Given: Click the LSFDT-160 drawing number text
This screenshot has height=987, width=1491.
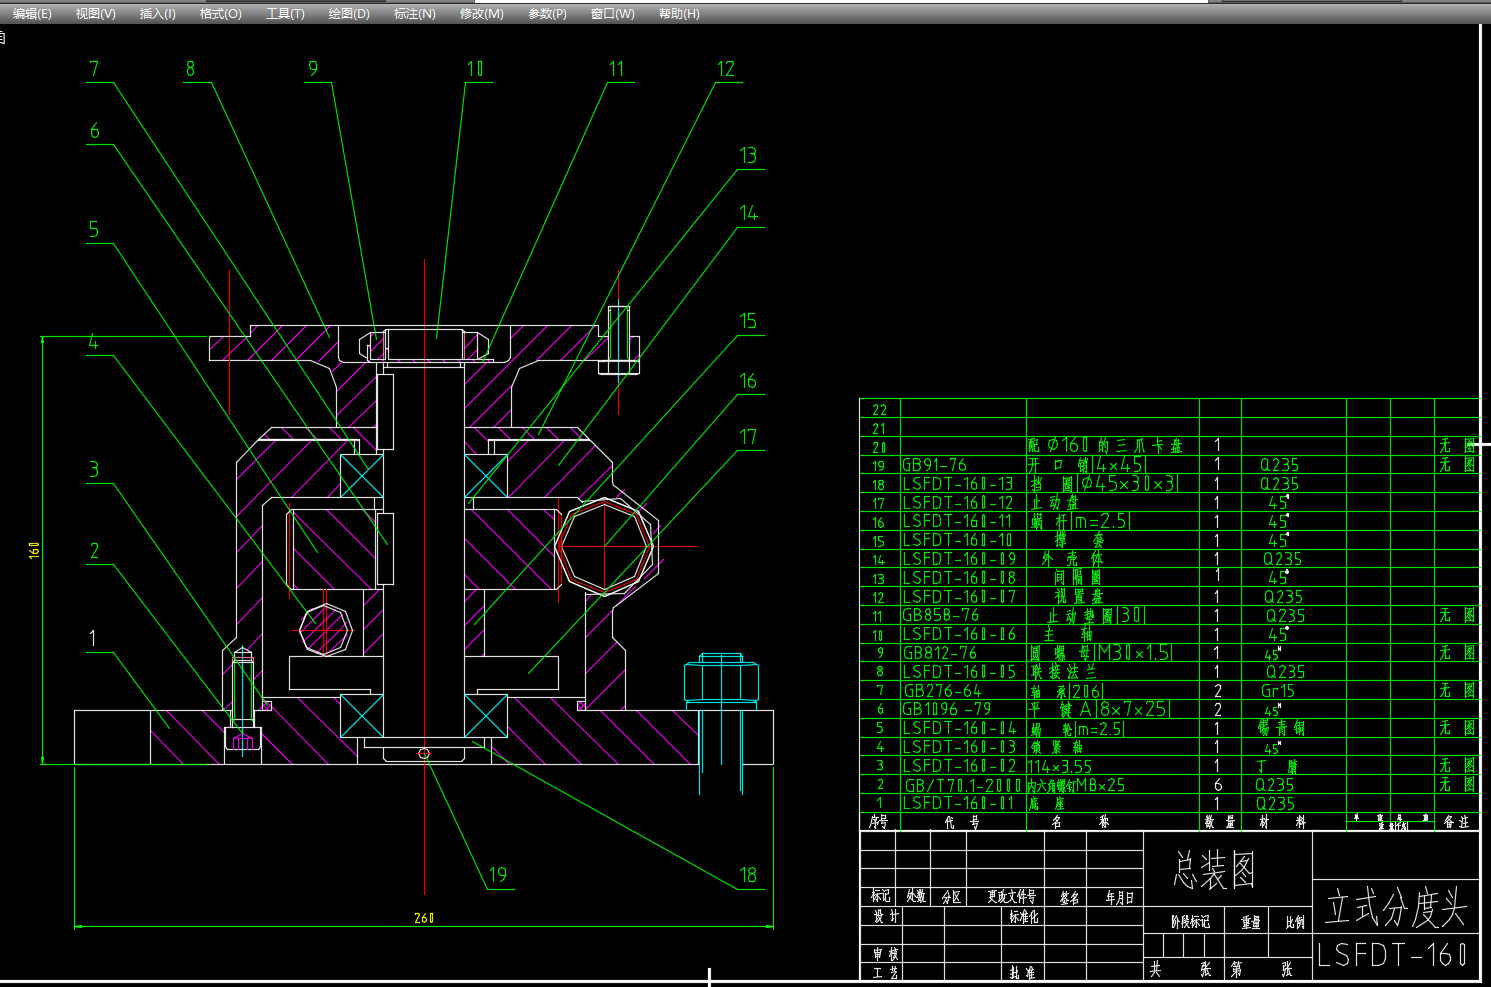Looking at the screenshot, I should (1392, 955).
